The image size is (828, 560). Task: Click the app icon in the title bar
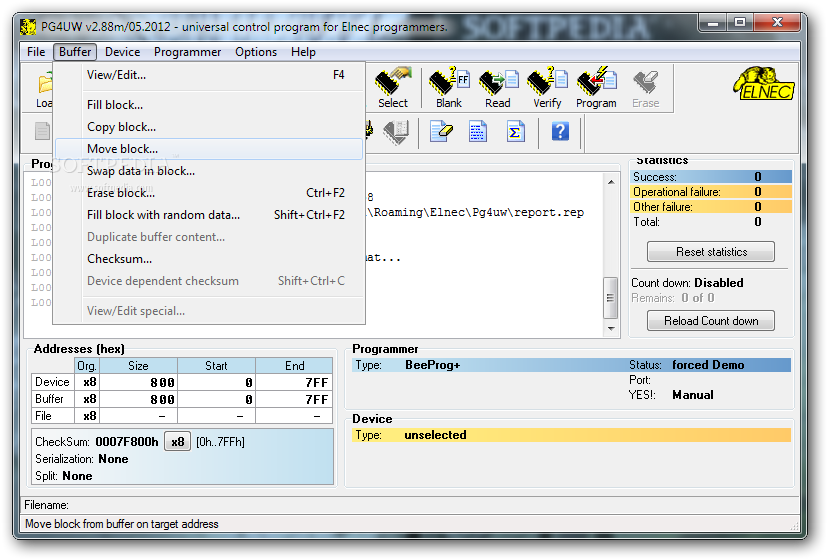click(x=27, y=26)
